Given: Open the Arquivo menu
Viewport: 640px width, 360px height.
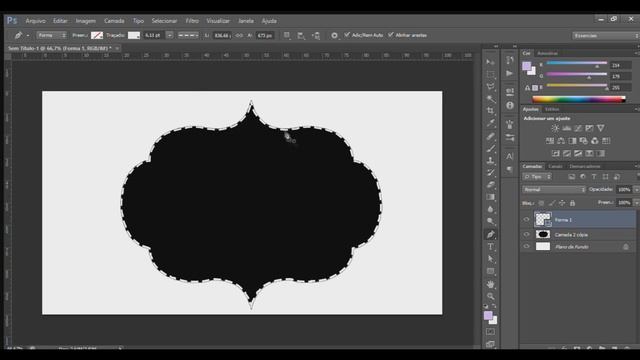Looking at the screenshot, I should pos(36,21).
